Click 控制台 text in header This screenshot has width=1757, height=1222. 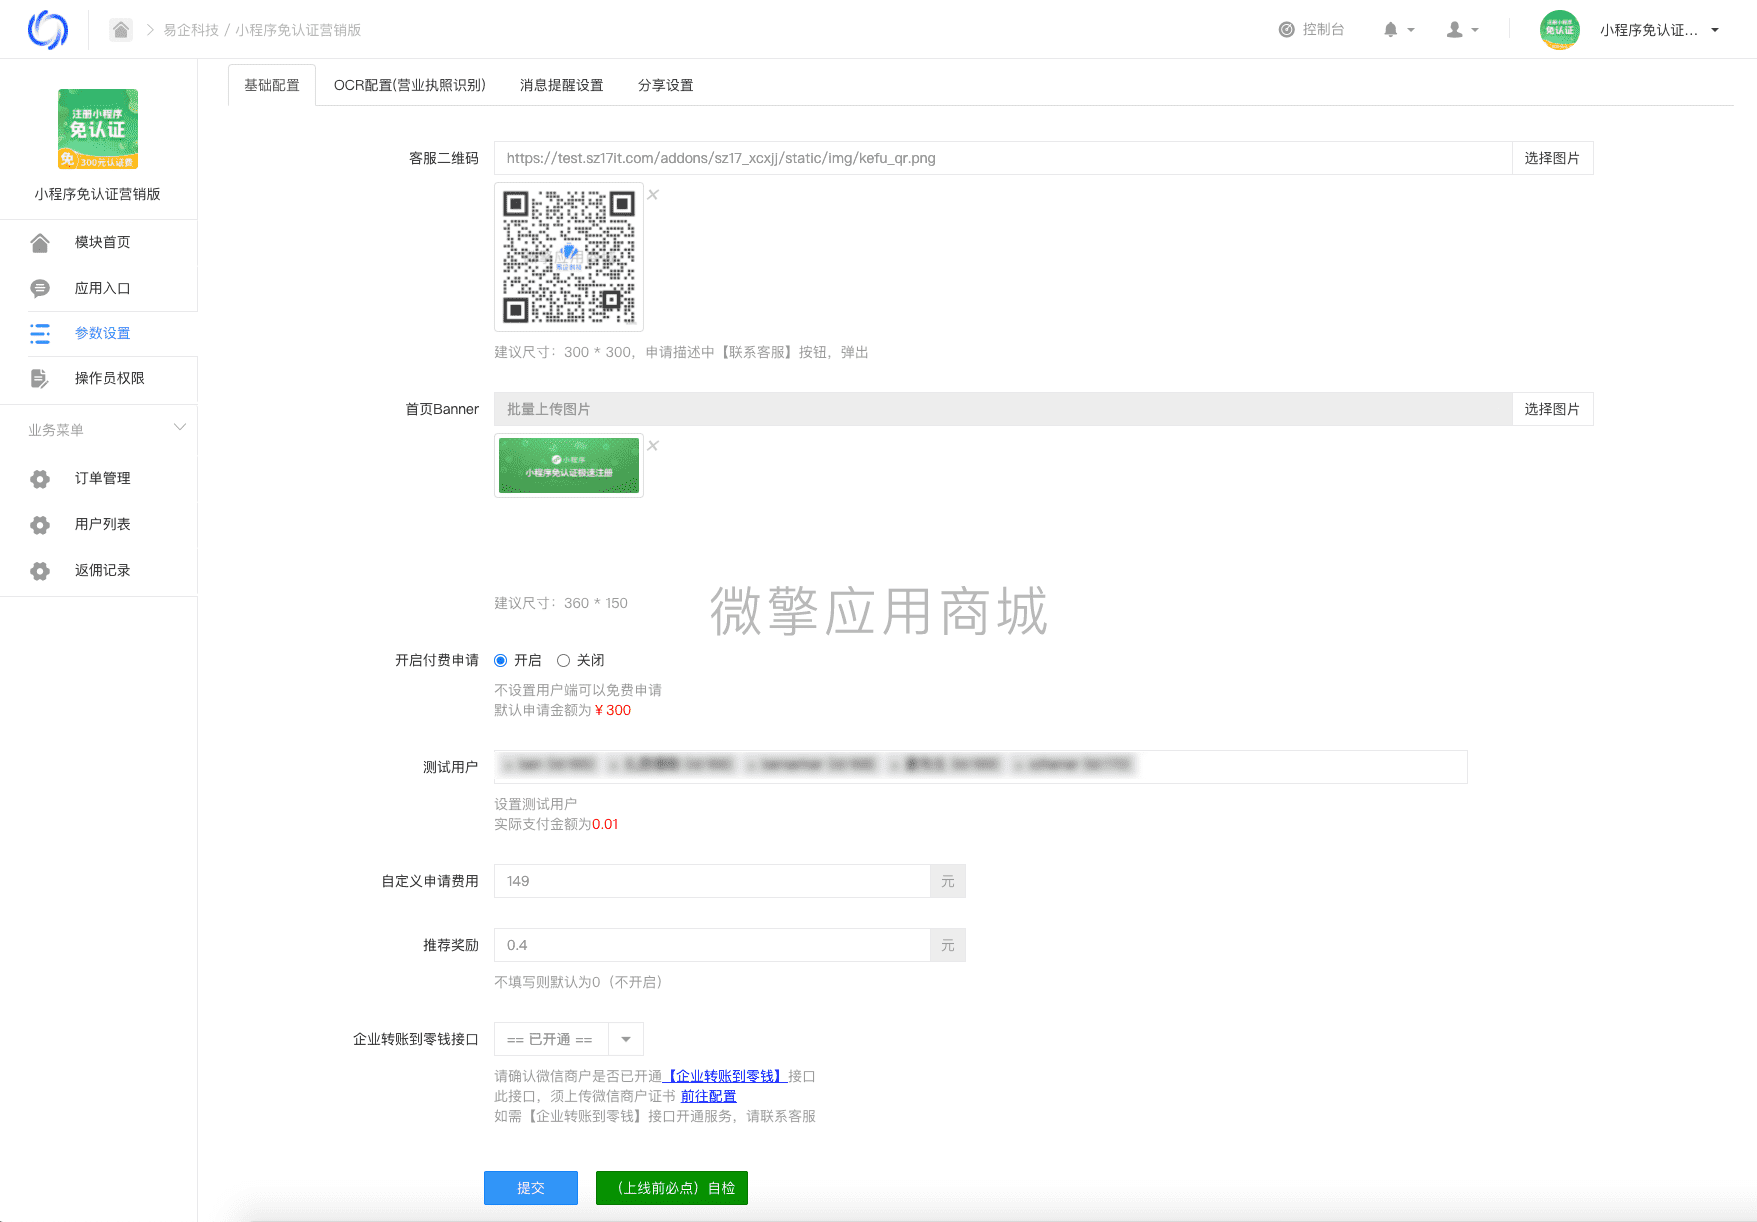click(1323, 30)
